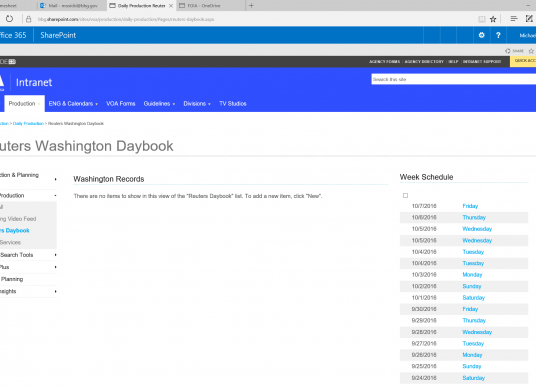Expand the '& Planning' sidebar arrow

click(x=55, y=179)
